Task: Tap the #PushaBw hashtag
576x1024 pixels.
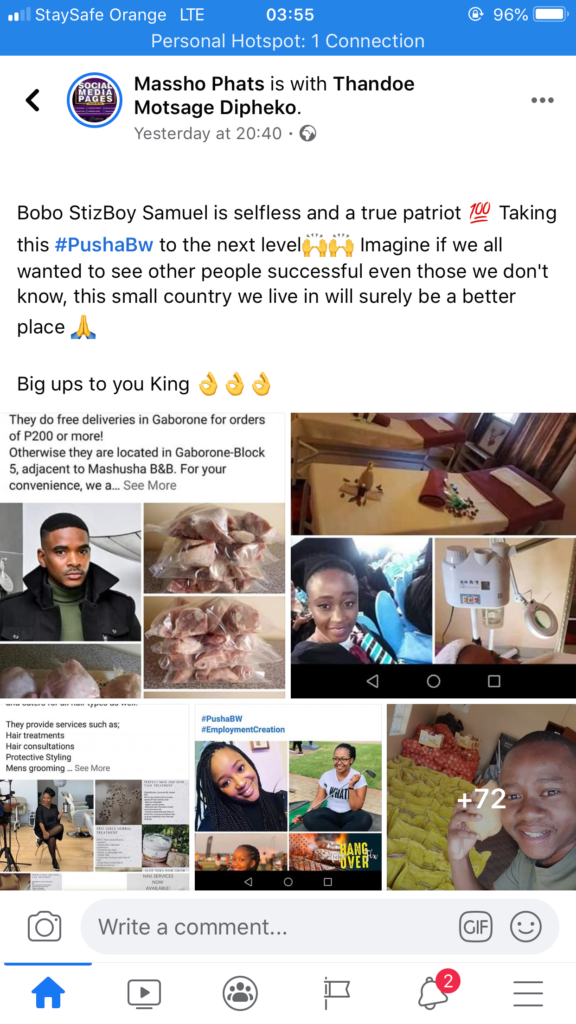Action: [x=104, y=245]
